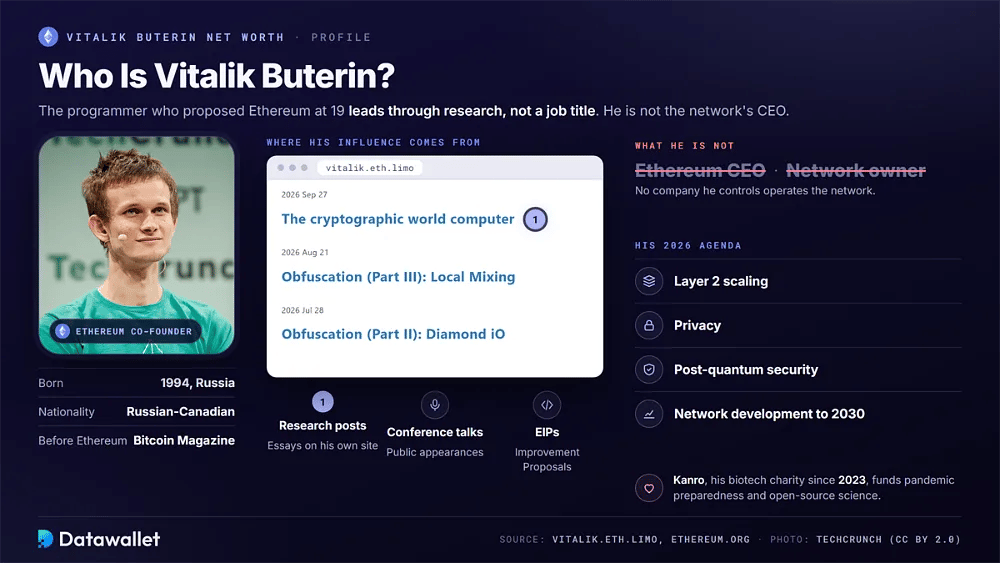Viewport: 1000px width, 563px height.
Task: Click the Who Is Vitalik Buterin? headline
Action: [x=217, y=76]
